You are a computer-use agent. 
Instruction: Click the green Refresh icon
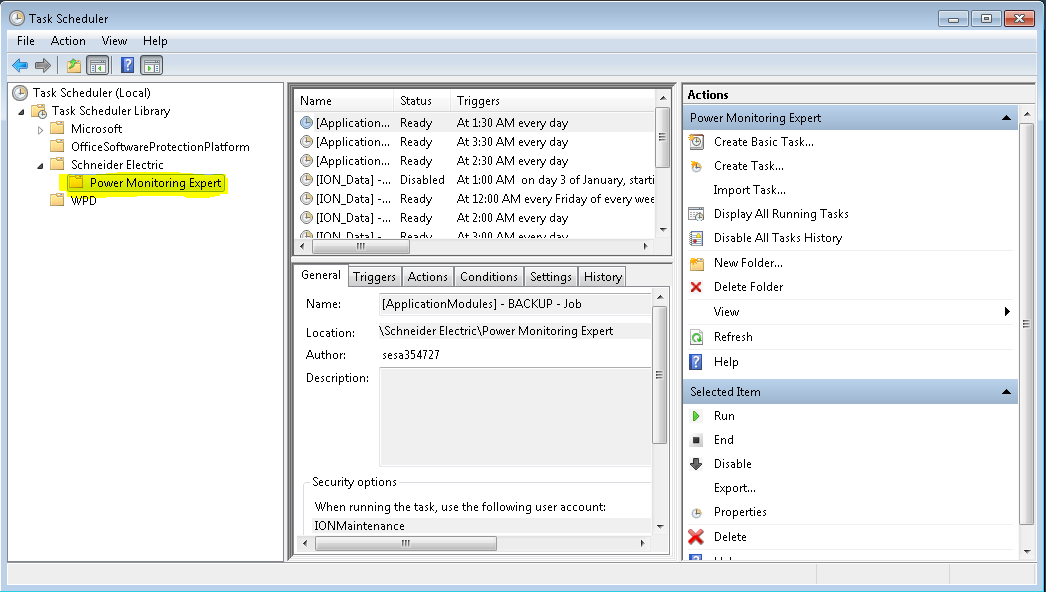coord(696,337)
